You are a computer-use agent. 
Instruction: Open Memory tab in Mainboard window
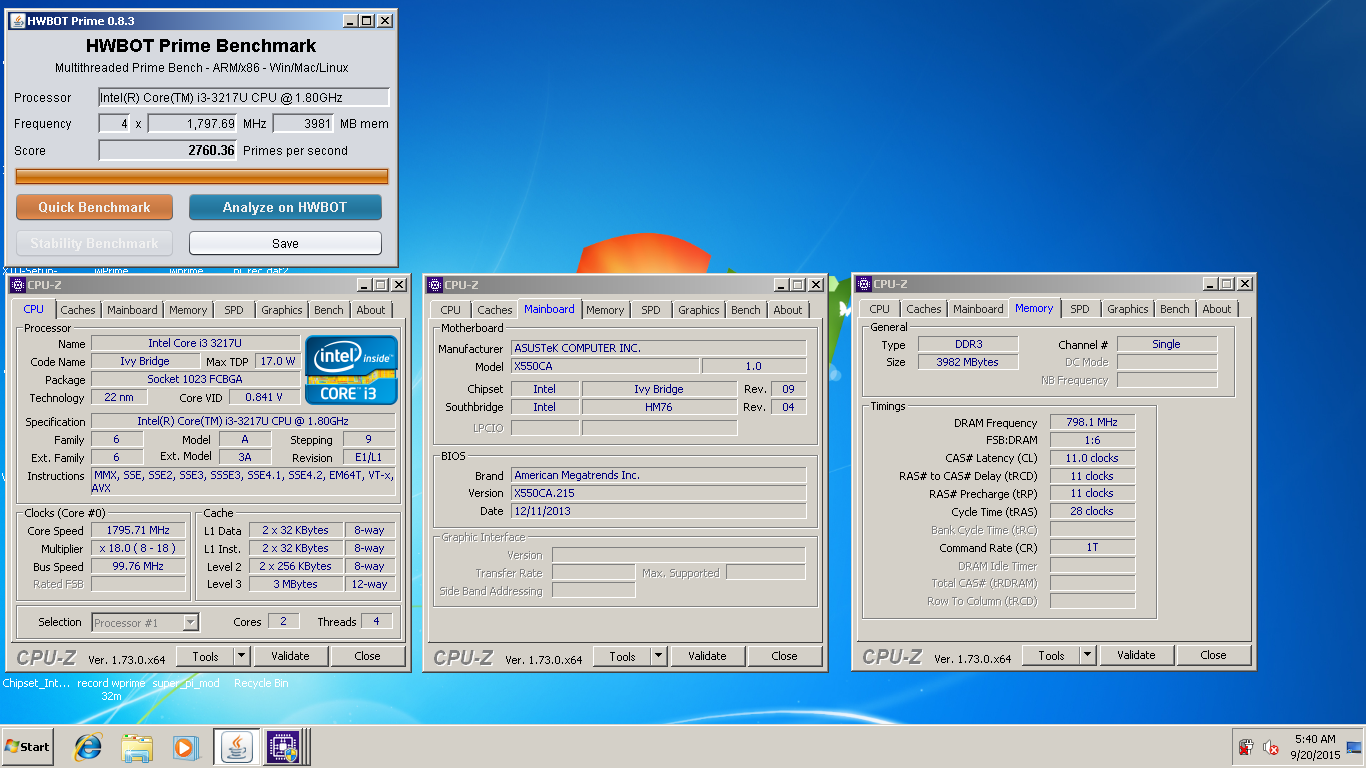(x=605, y=310)
